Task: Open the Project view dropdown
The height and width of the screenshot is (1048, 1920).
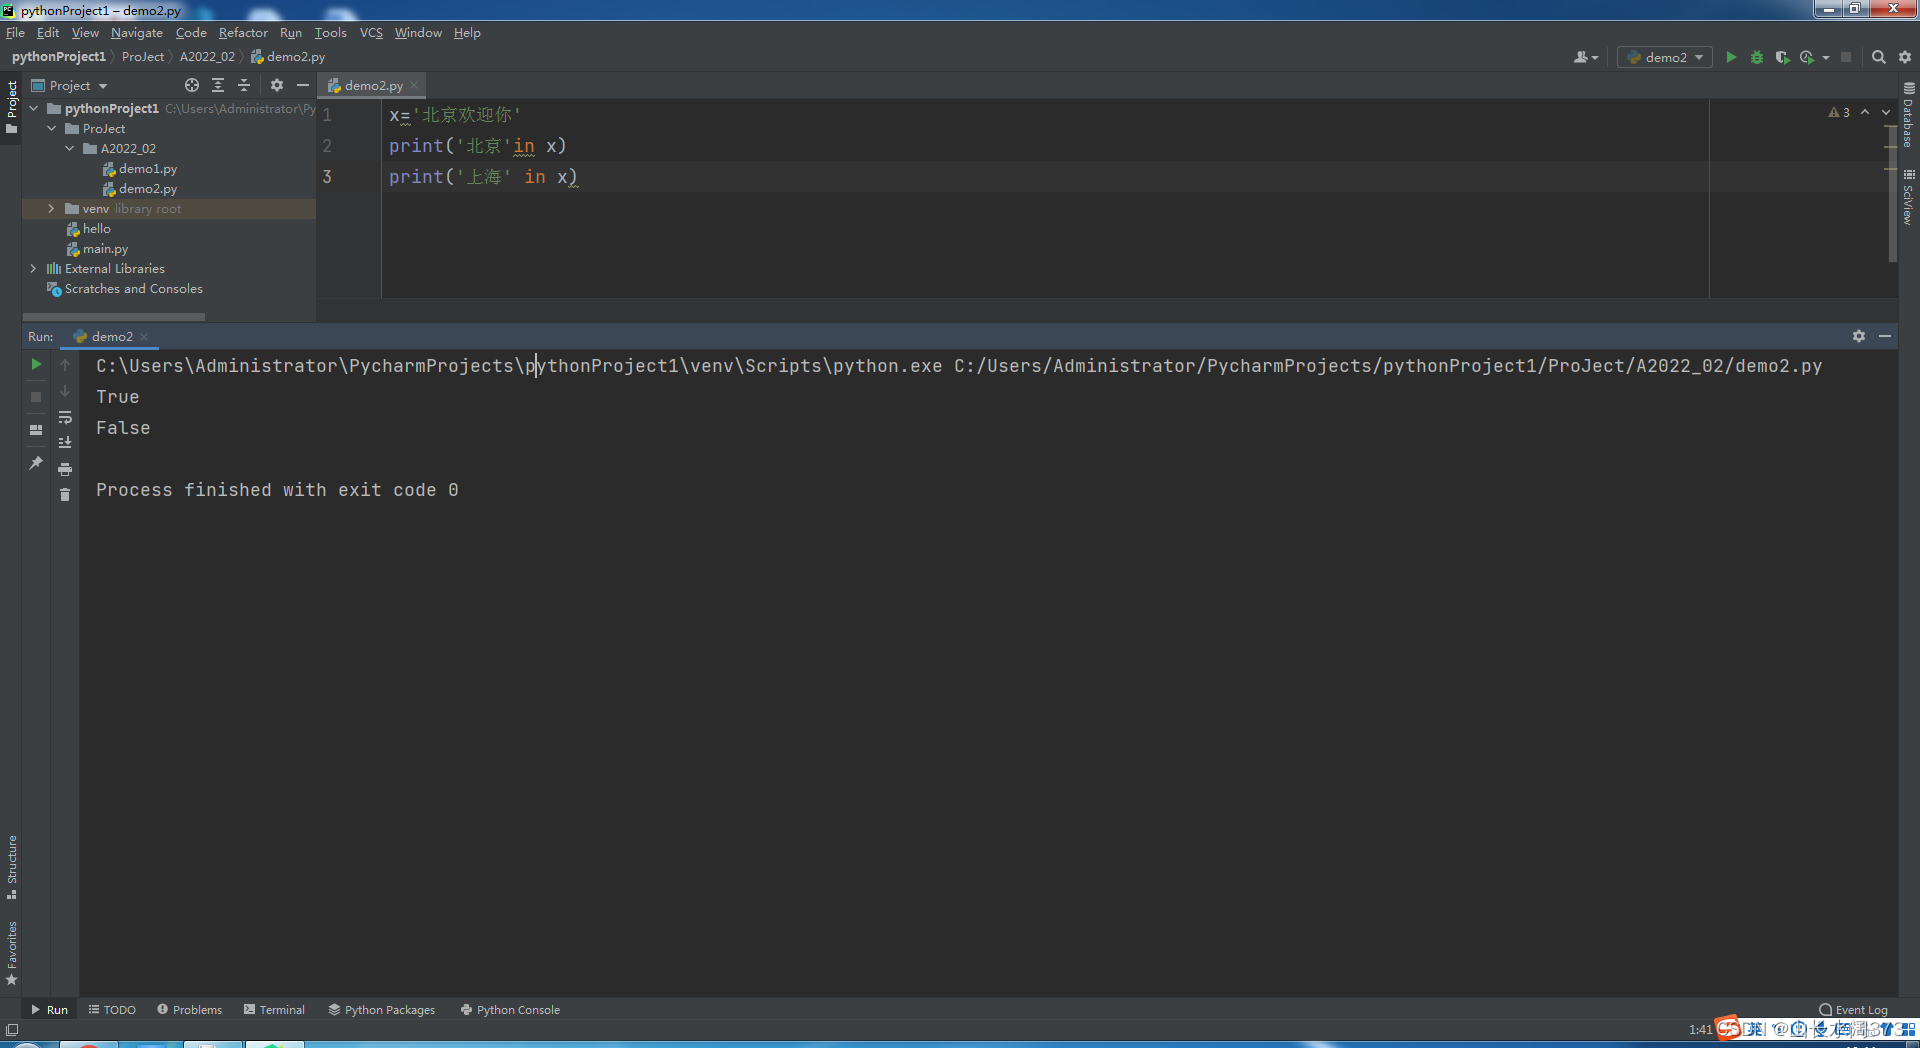Action: 70,85
